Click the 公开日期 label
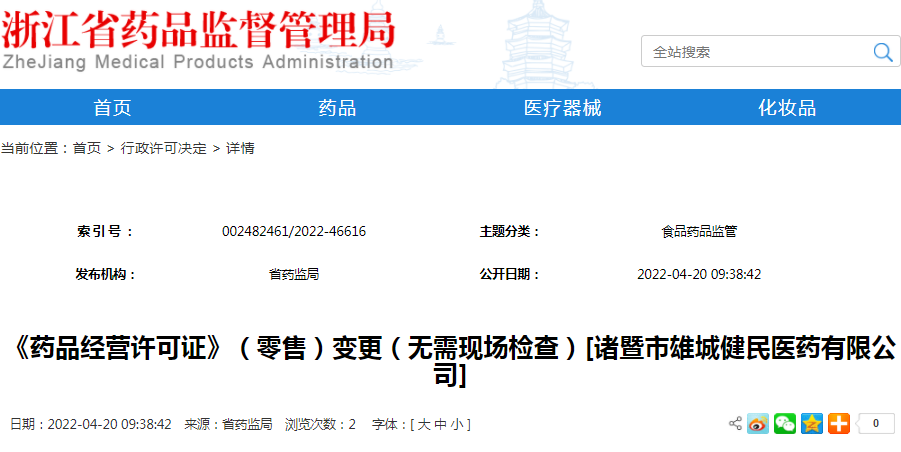 coord(510,275)
